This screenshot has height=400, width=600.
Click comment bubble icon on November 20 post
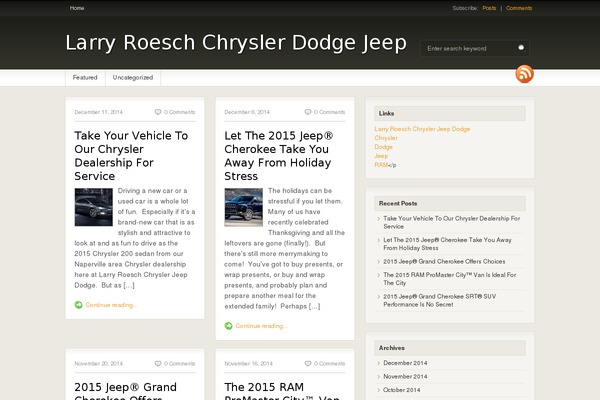158,363
